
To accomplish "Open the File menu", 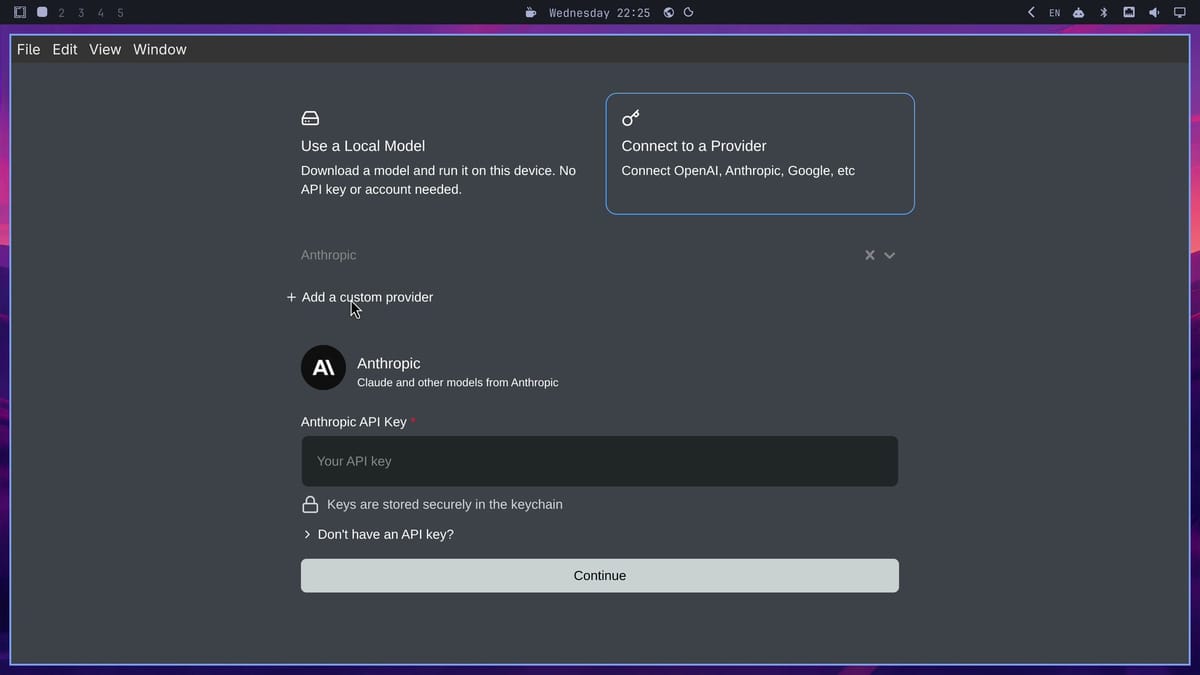I will pyautogui.click(x=29, y=49).
